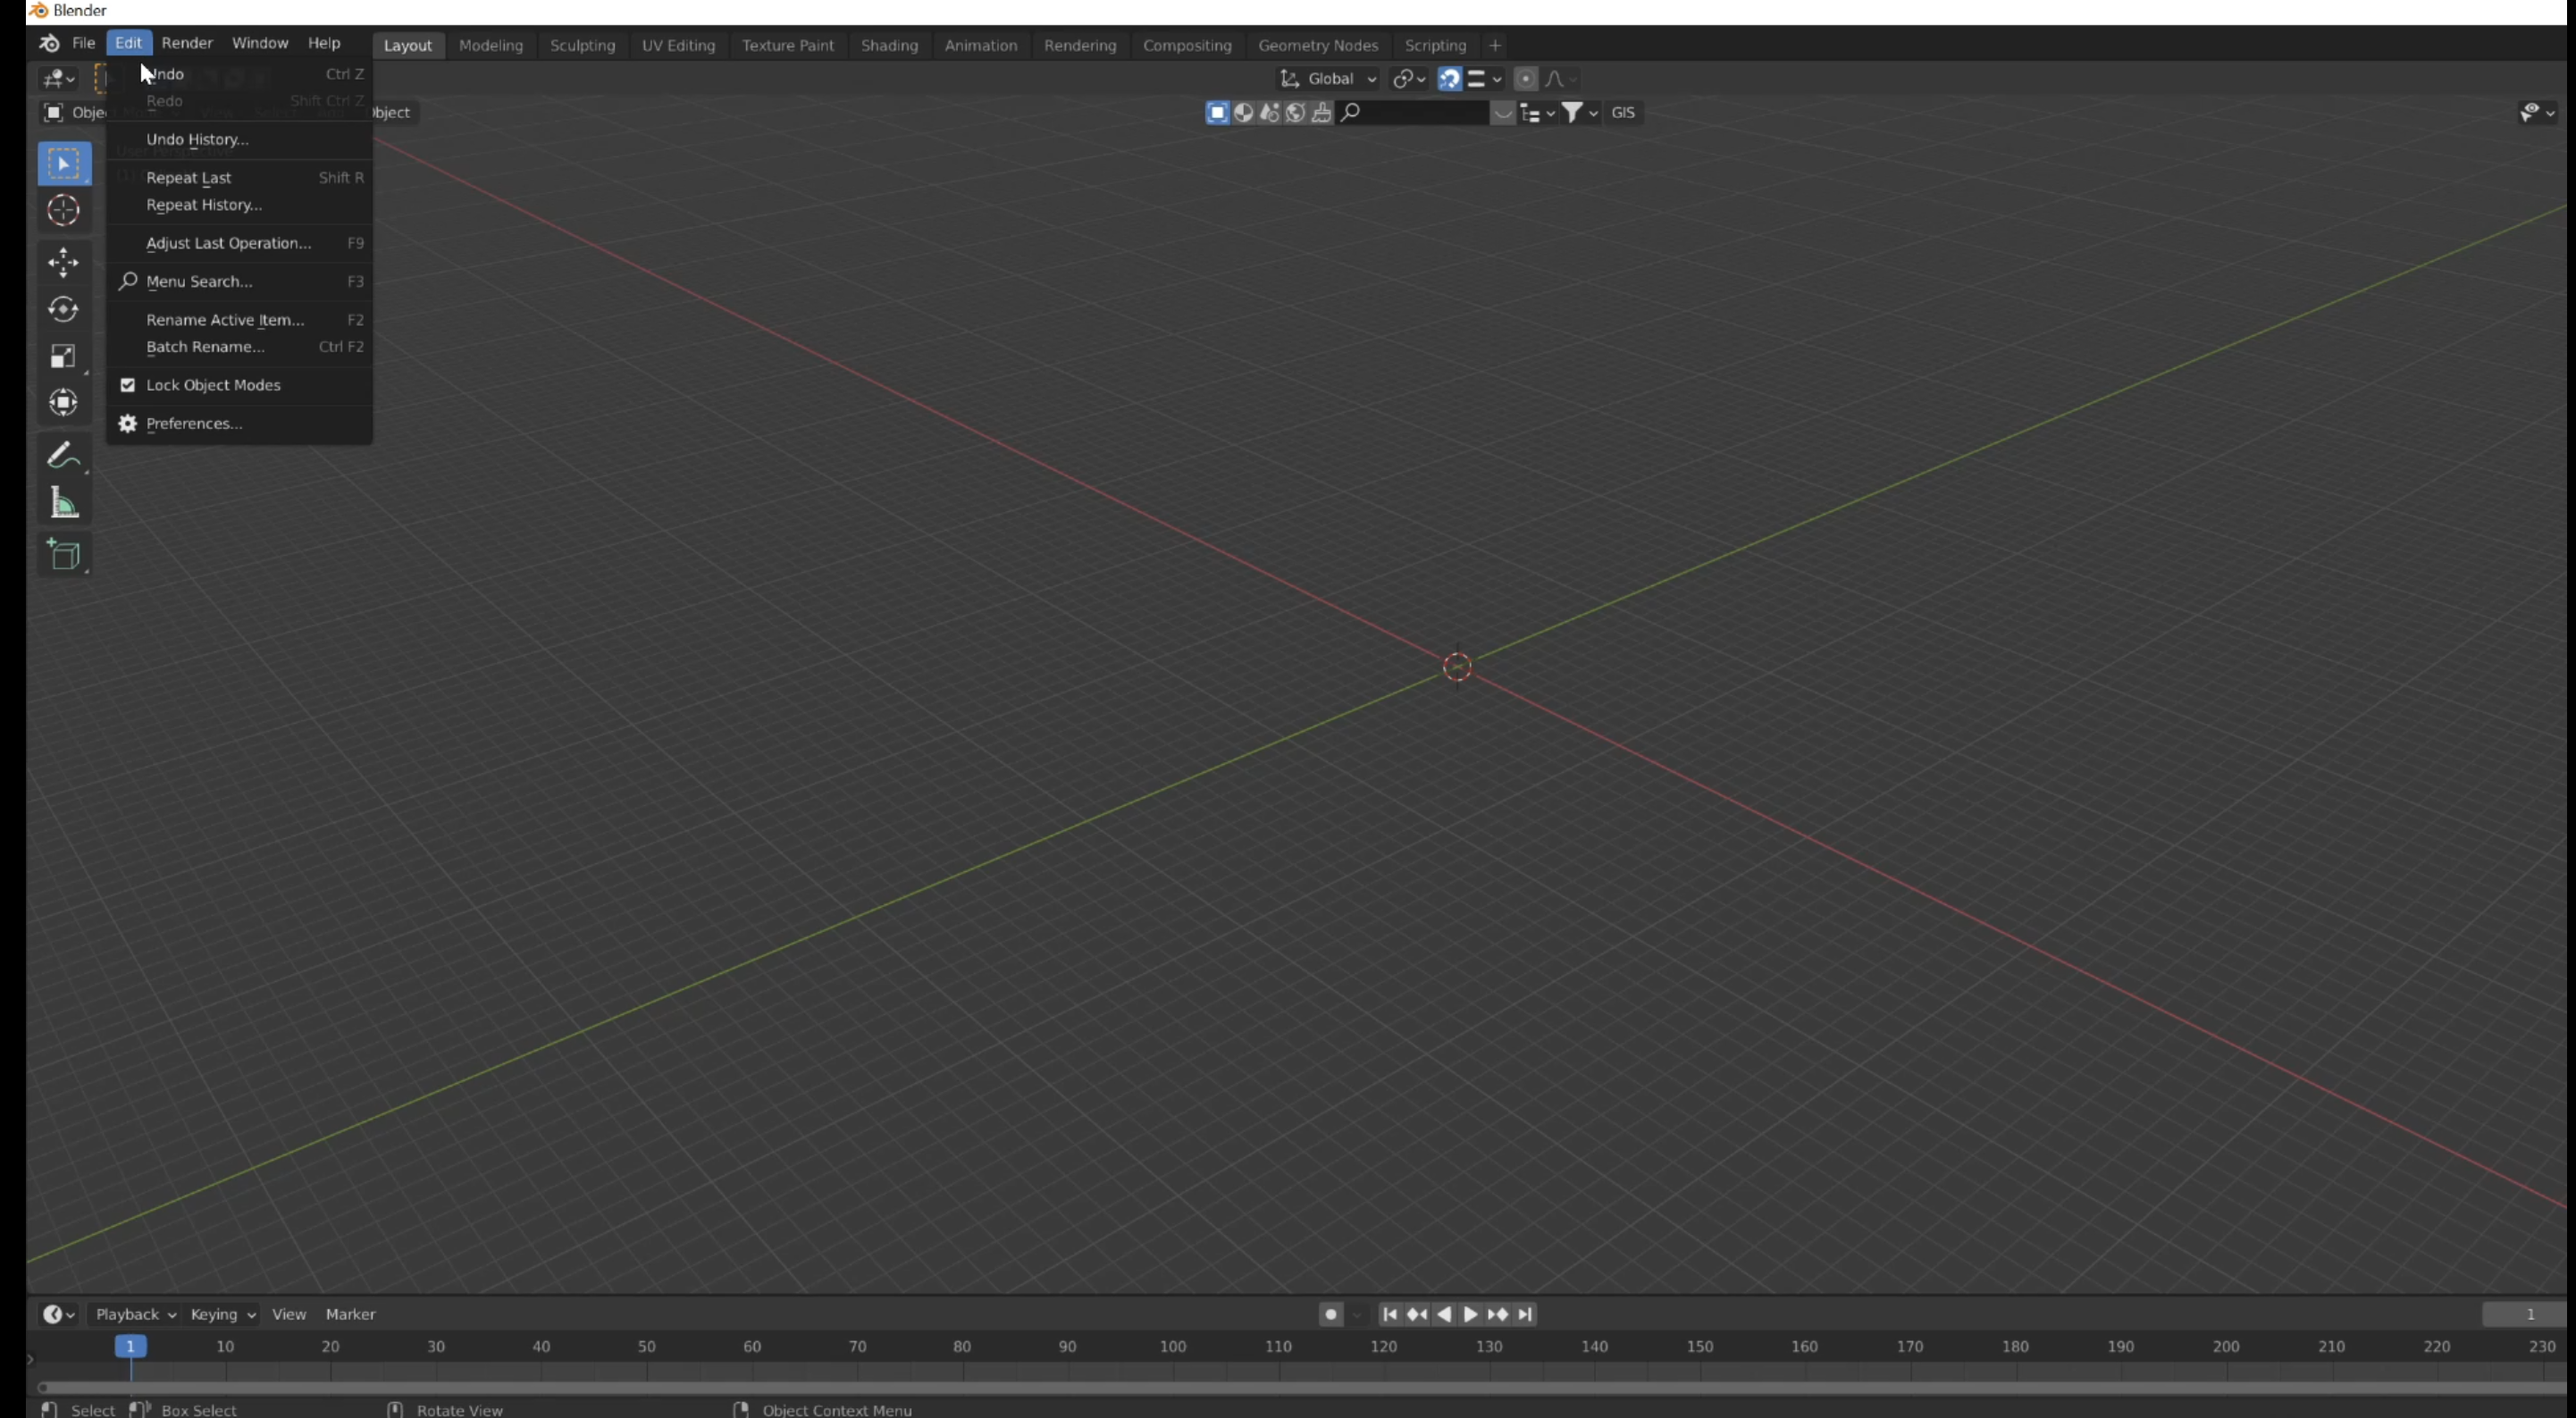Activate the Annotate tool

(x=63, y=454)
